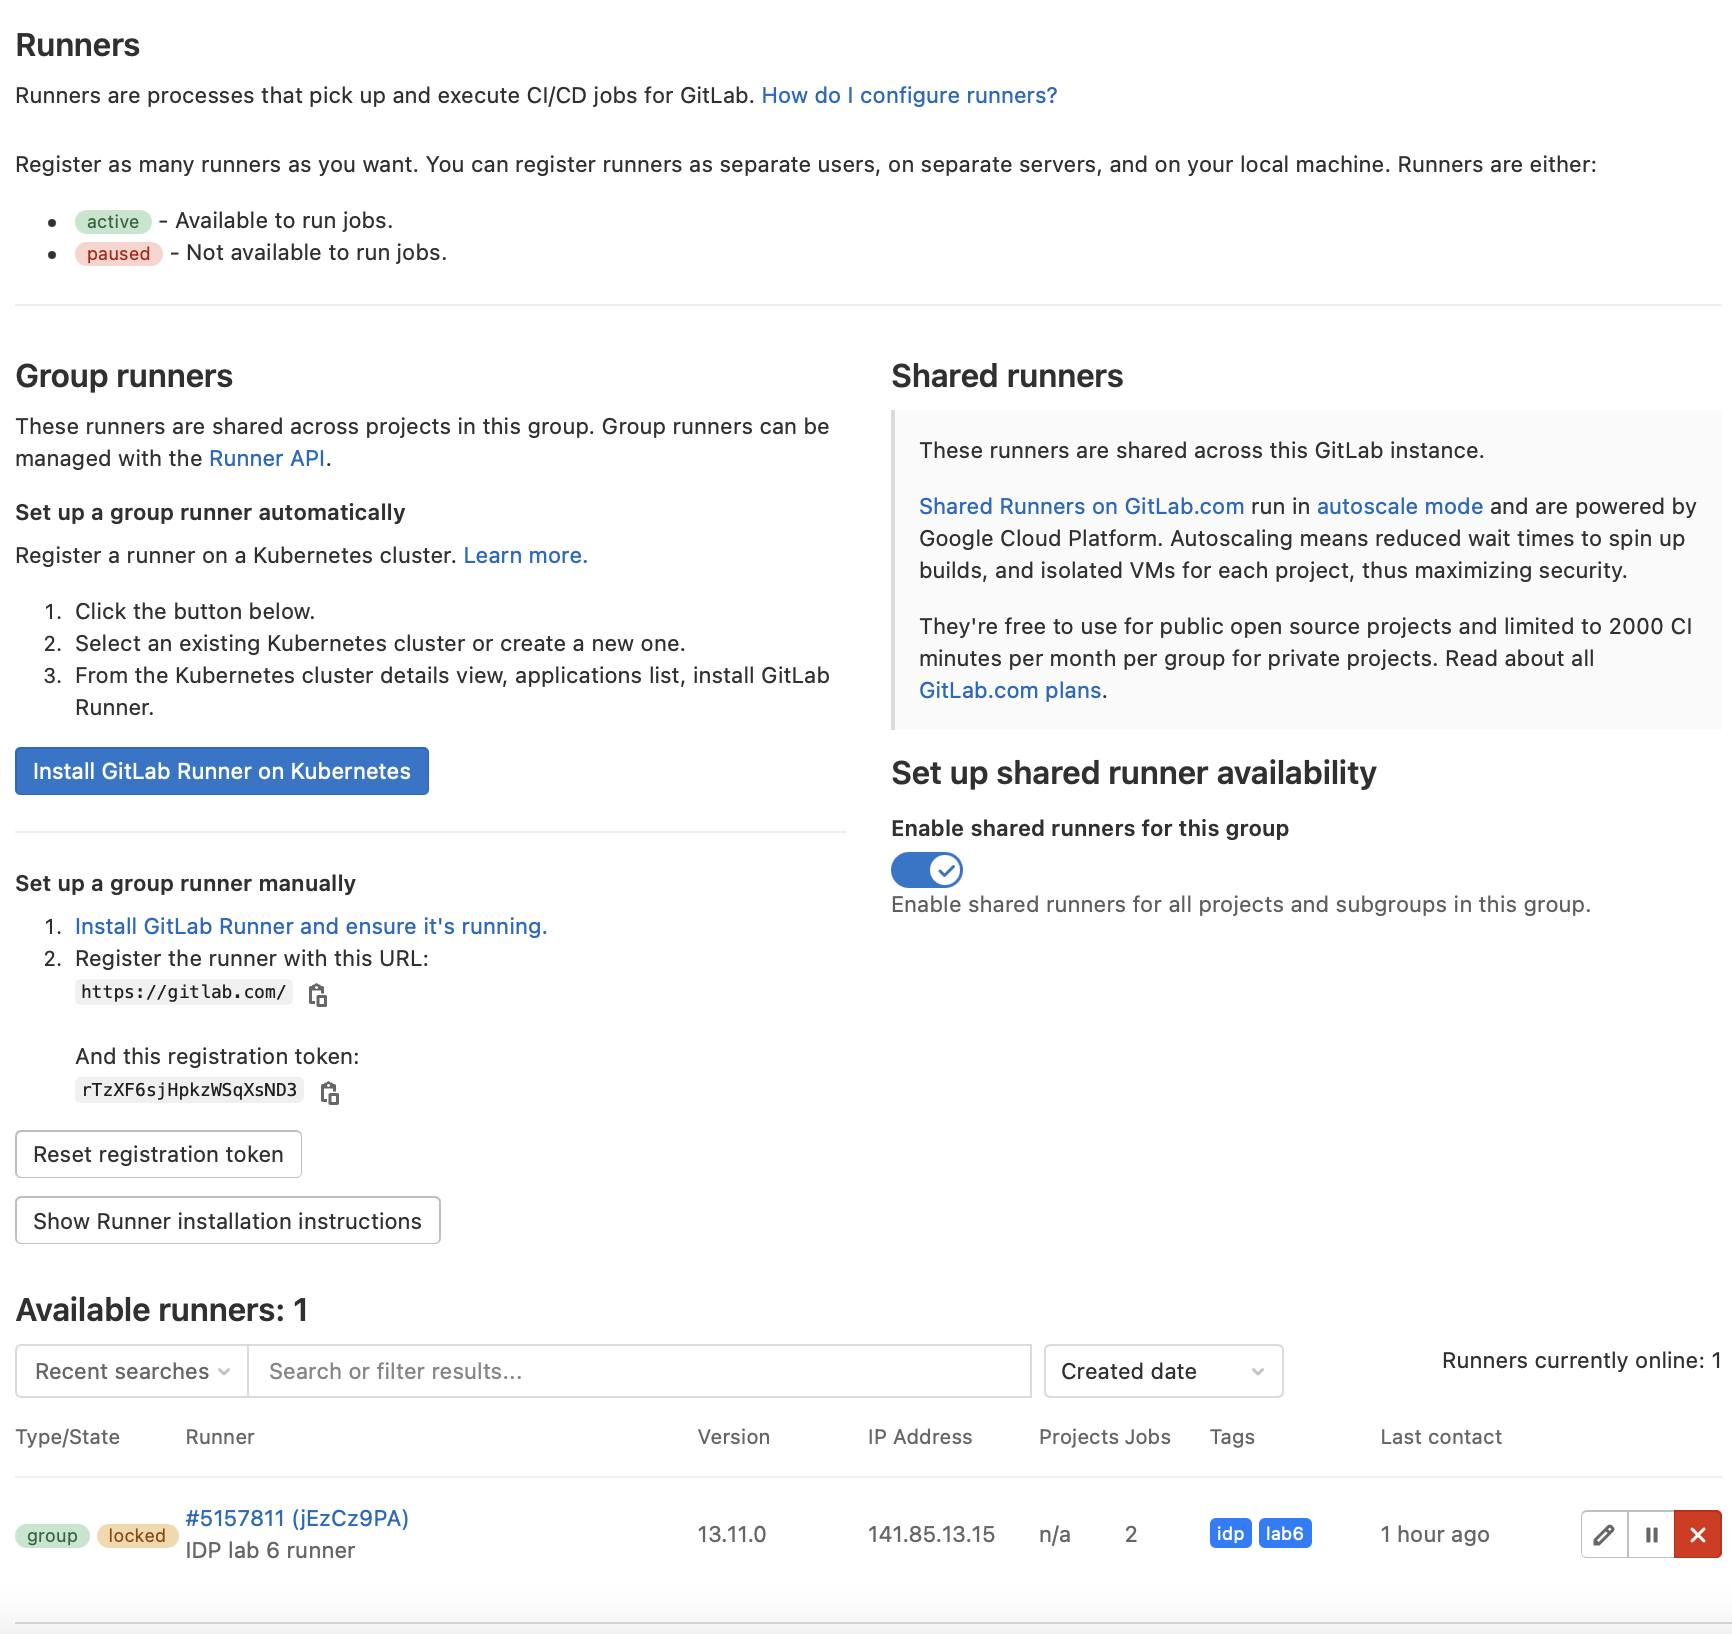Viewport: 1732px width, 1634px height.
Task: Click the Search or filter results field
Action: 640,1371
